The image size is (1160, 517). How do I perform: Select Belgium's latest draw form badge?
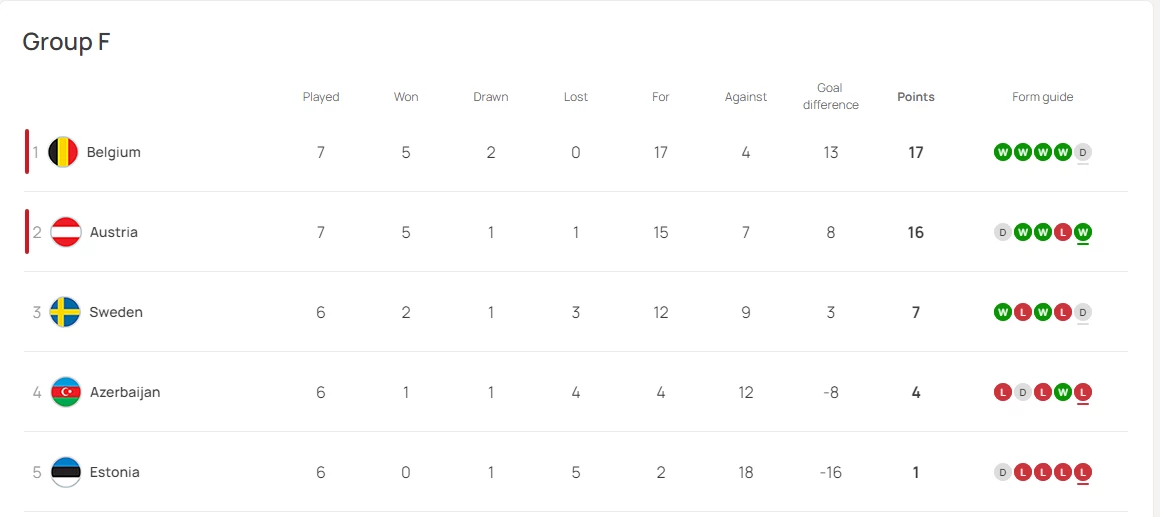coord(1083,152)
